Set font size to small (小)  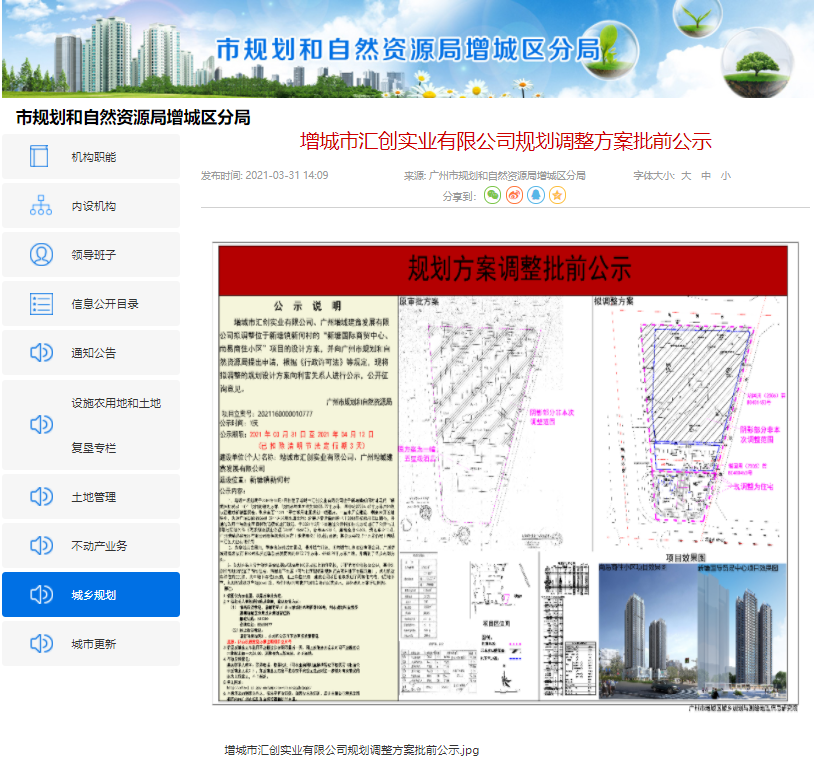coord(725,176)
